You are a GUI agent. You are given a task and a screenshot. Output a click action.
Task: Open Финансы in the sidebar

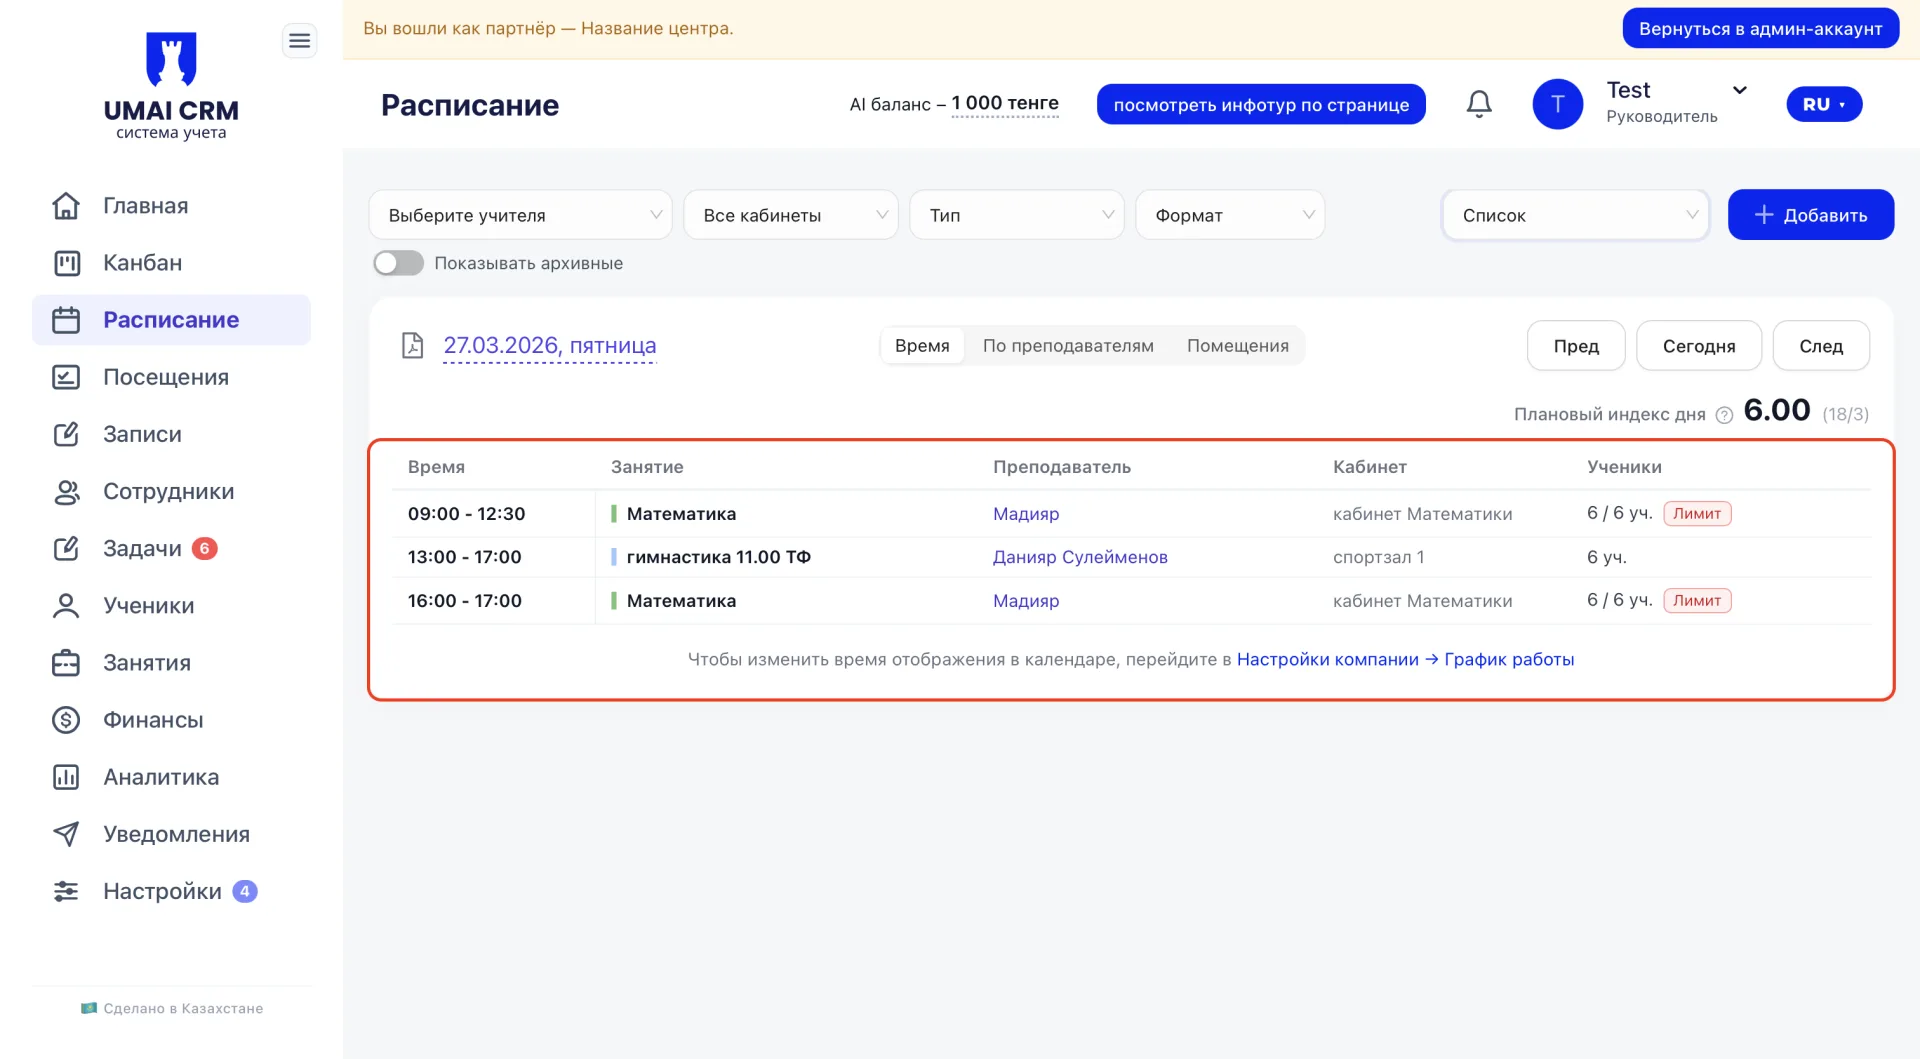click(171, 720)
